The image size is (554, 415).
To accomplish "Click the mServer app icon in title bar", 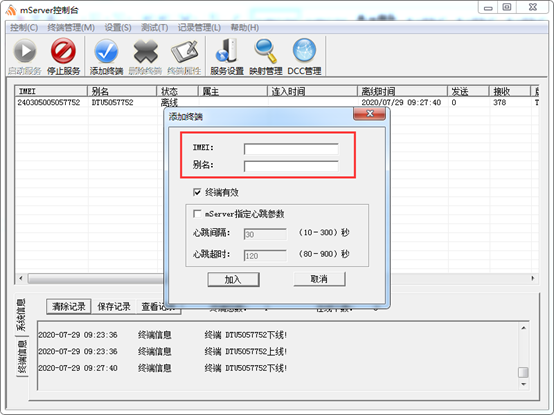I will 11,10.
